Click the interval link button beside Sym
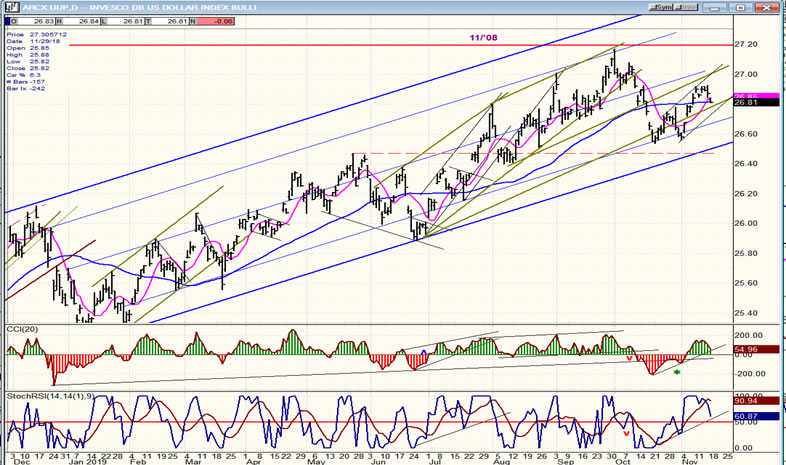Viewport: 786px width, 465px height. pos(686,7)
